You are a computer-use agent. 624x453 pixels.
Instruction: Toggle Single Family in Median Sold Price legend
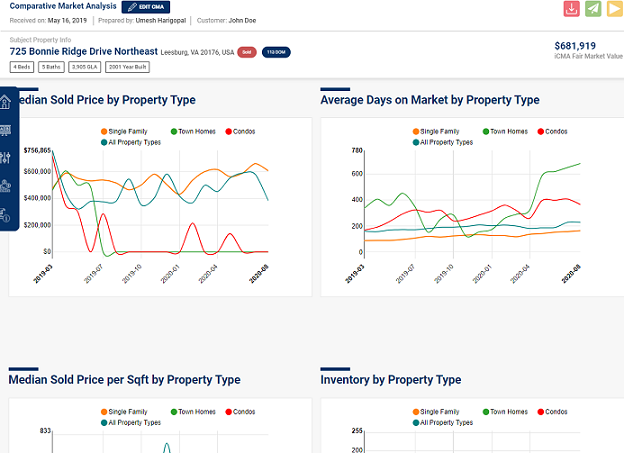coord(124,131)
